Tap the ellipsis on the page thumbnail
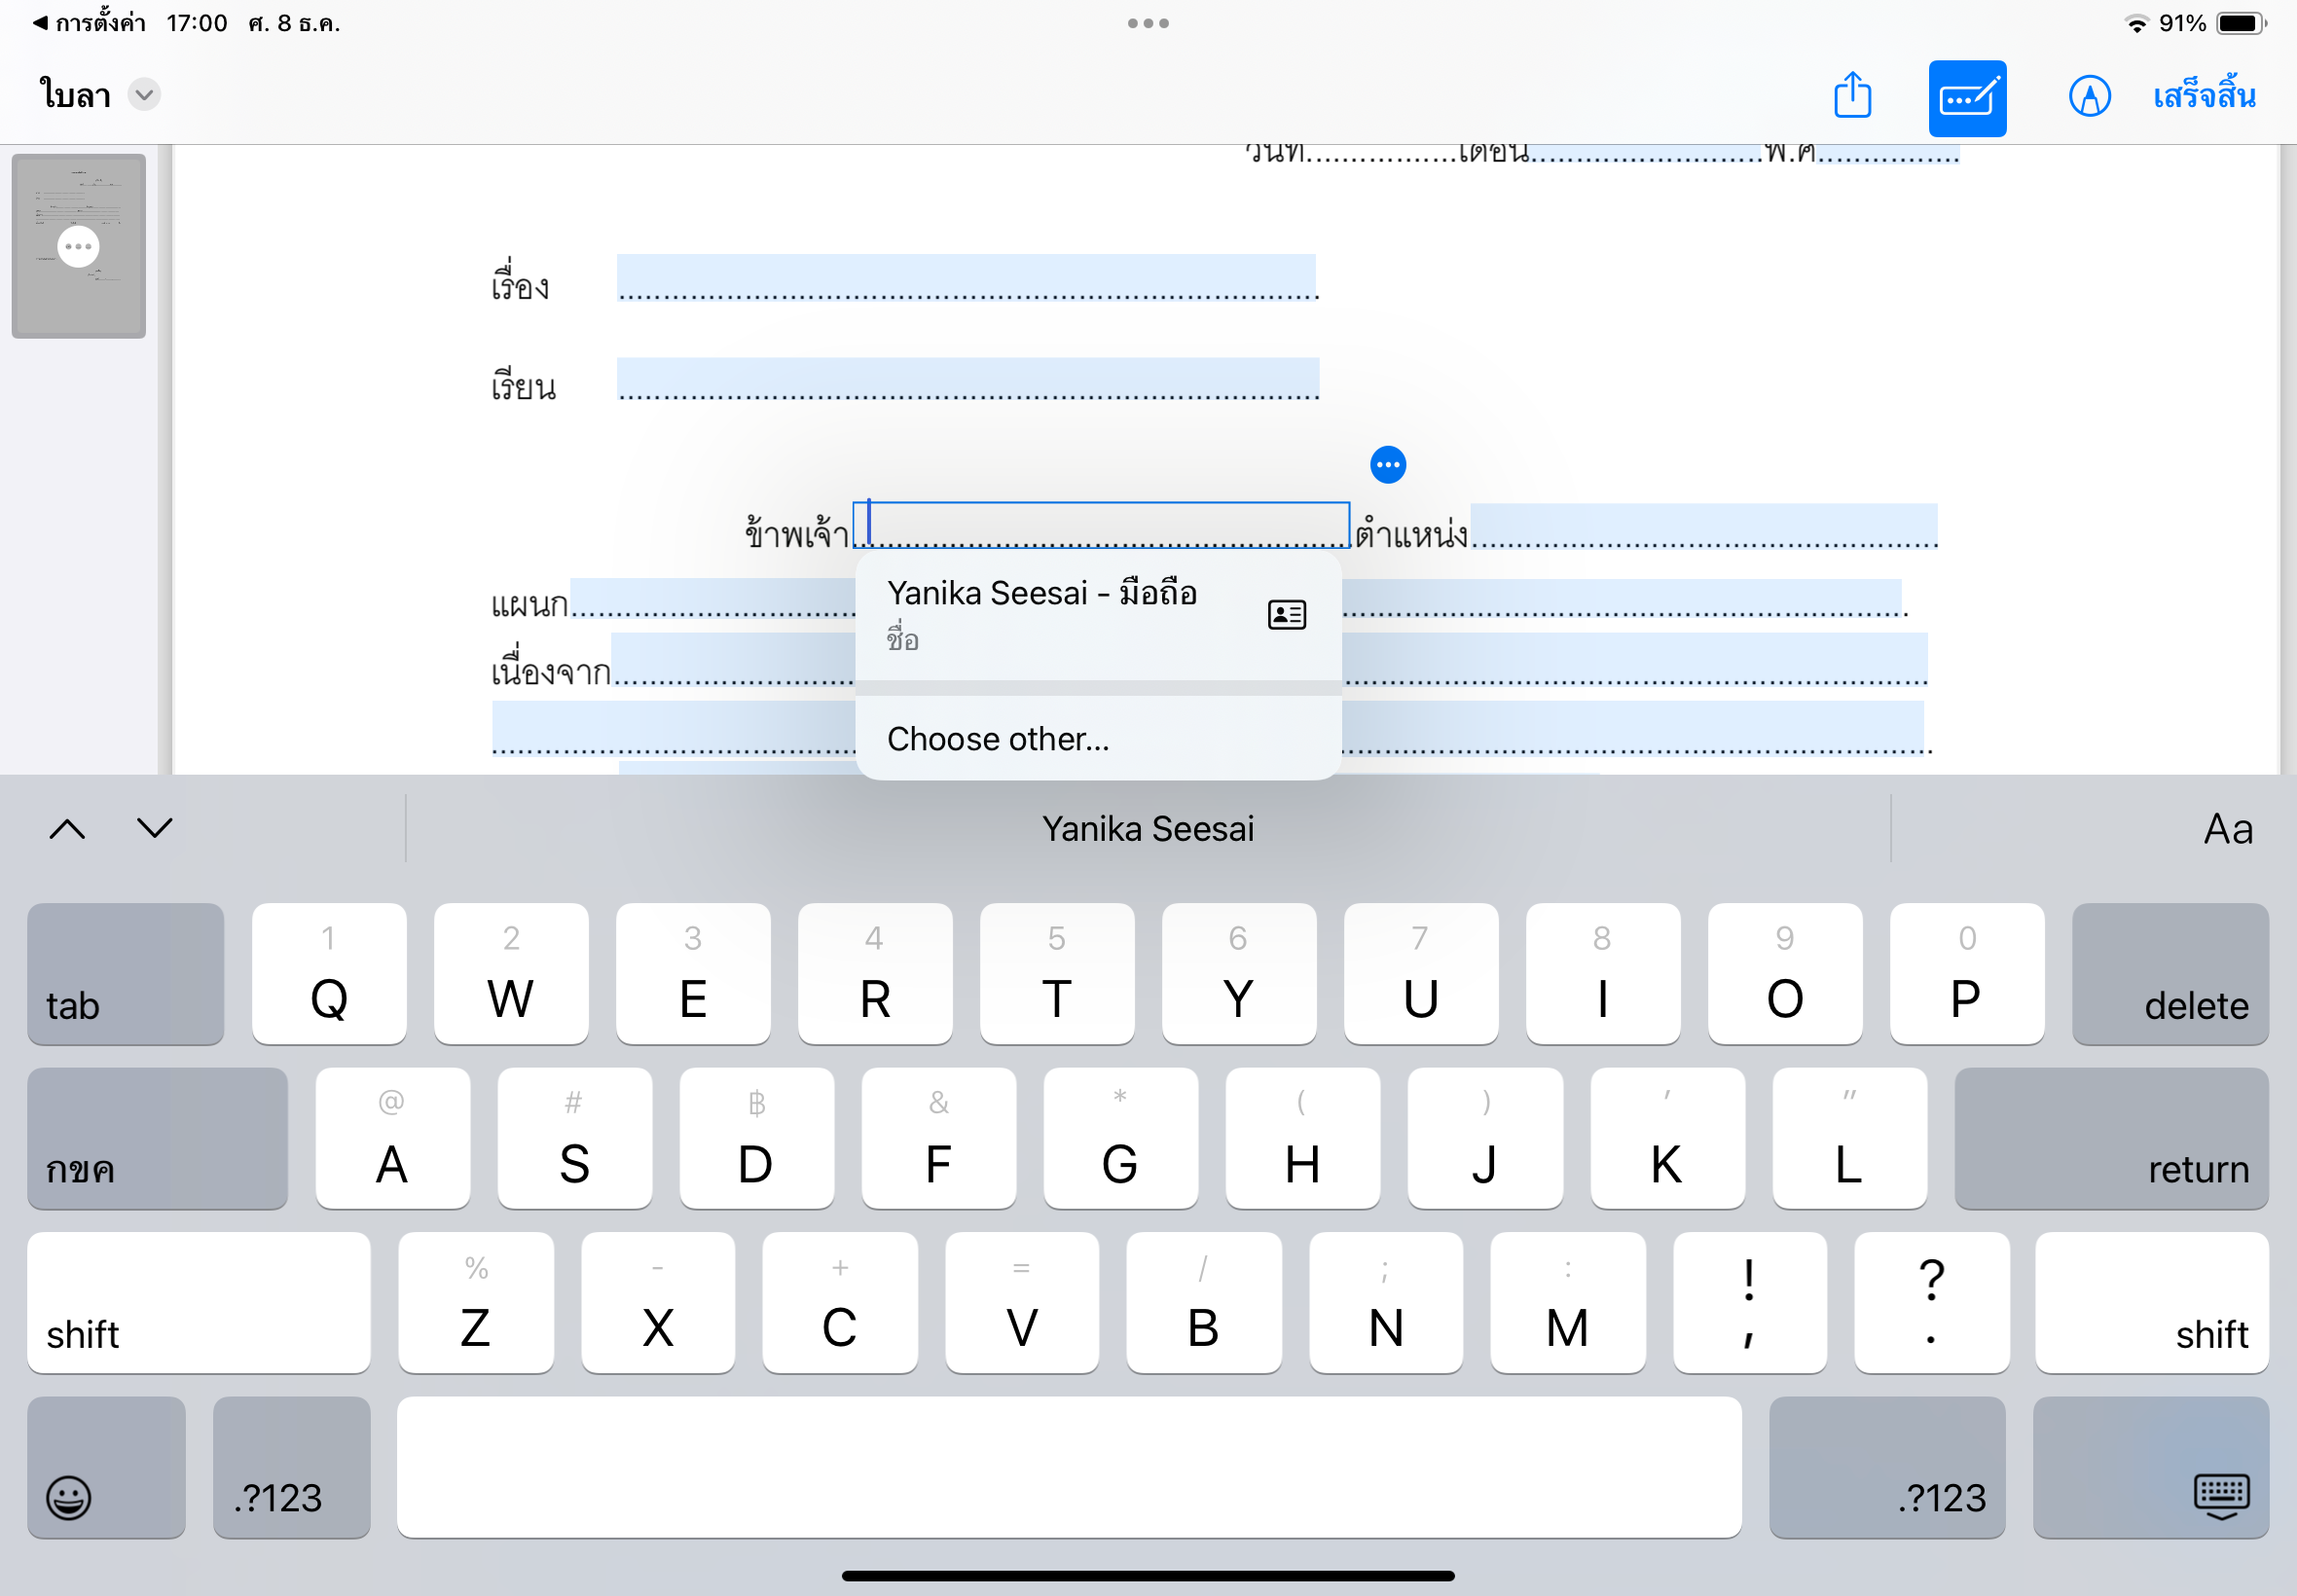The width and height of the screenshot is (2297, 1596). coord(78,246)
